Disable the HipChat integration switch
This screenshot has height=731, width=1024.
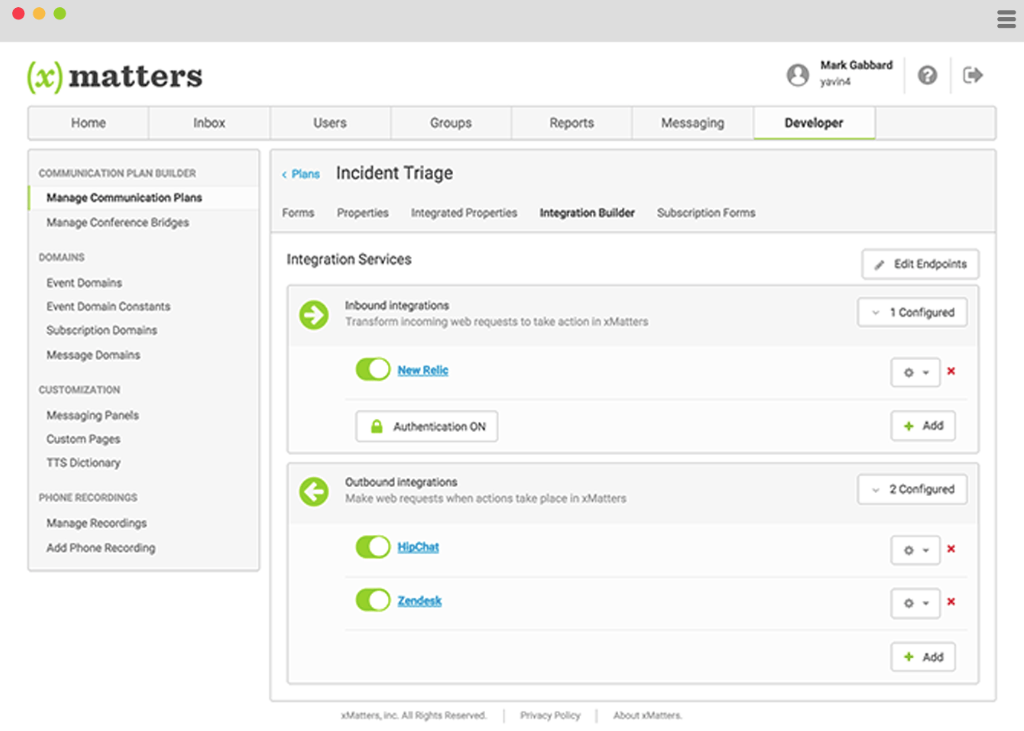pyautogui.click(x=373, y=547)
